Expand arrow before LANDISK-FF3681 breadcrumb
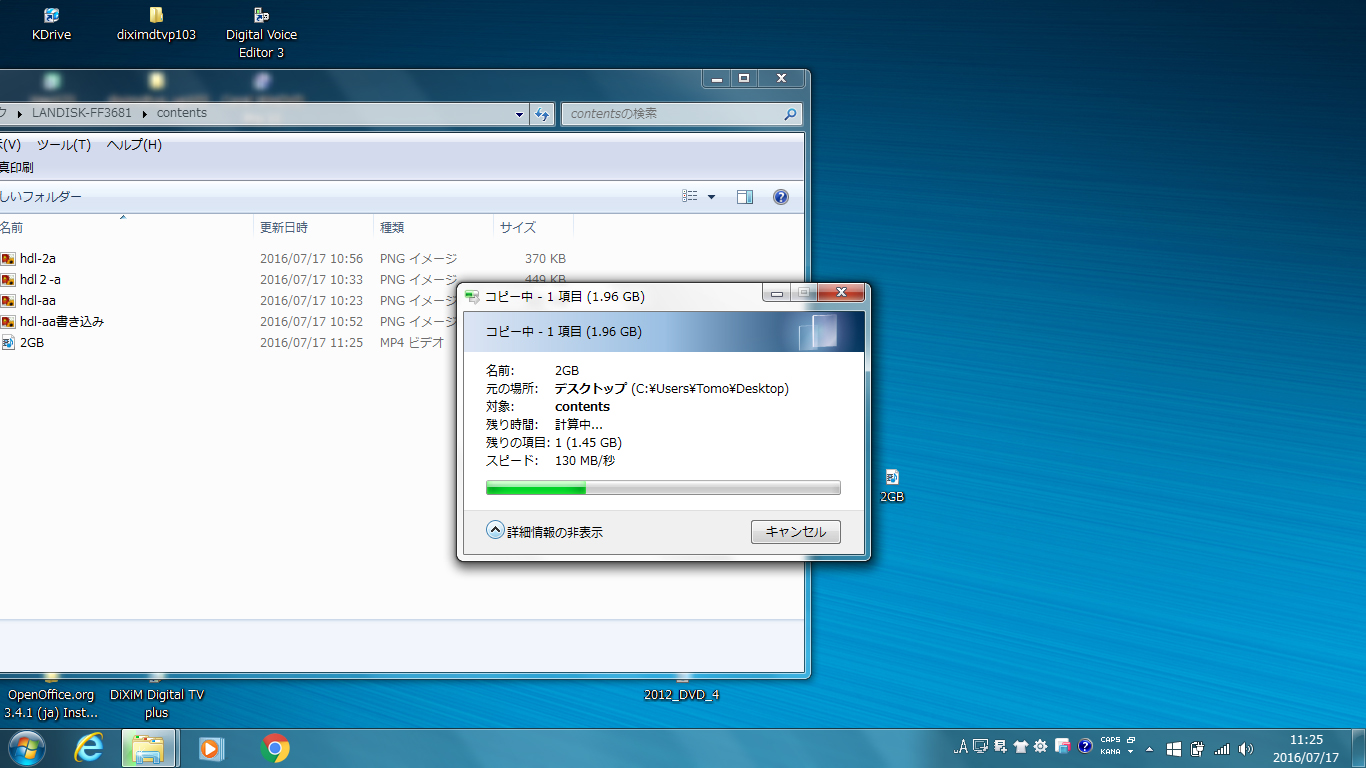 [x=19, y=114]
